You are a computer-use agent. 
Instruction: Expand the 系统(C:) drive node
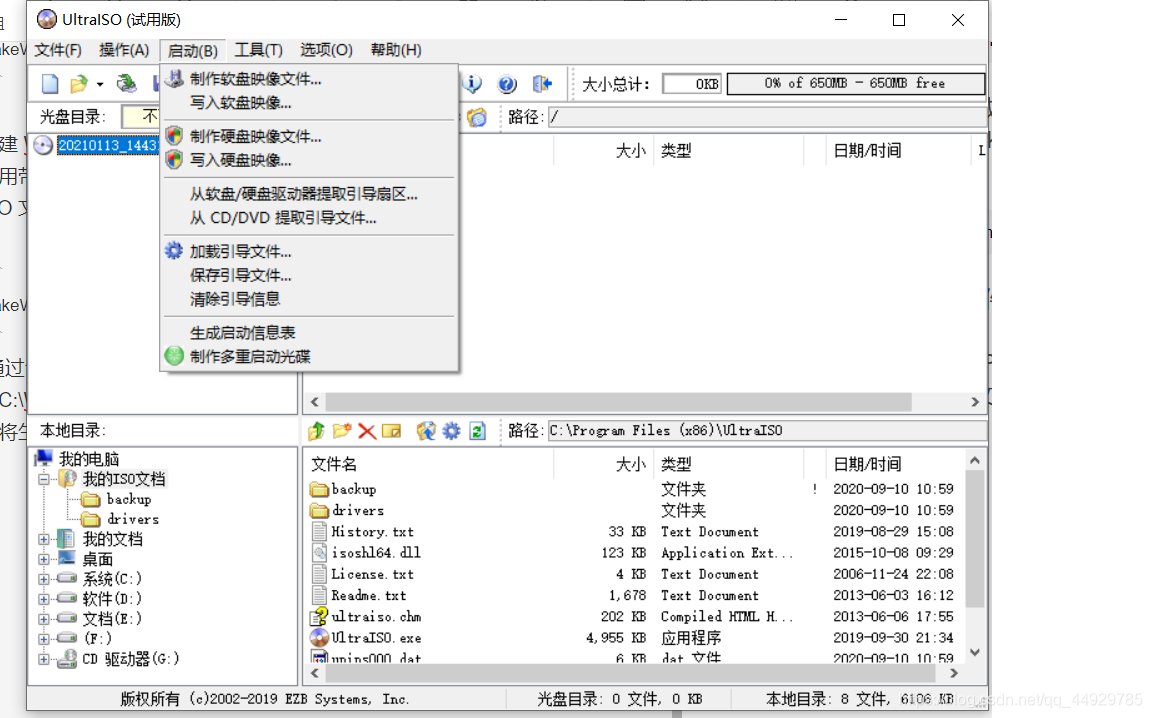(44, 579)
